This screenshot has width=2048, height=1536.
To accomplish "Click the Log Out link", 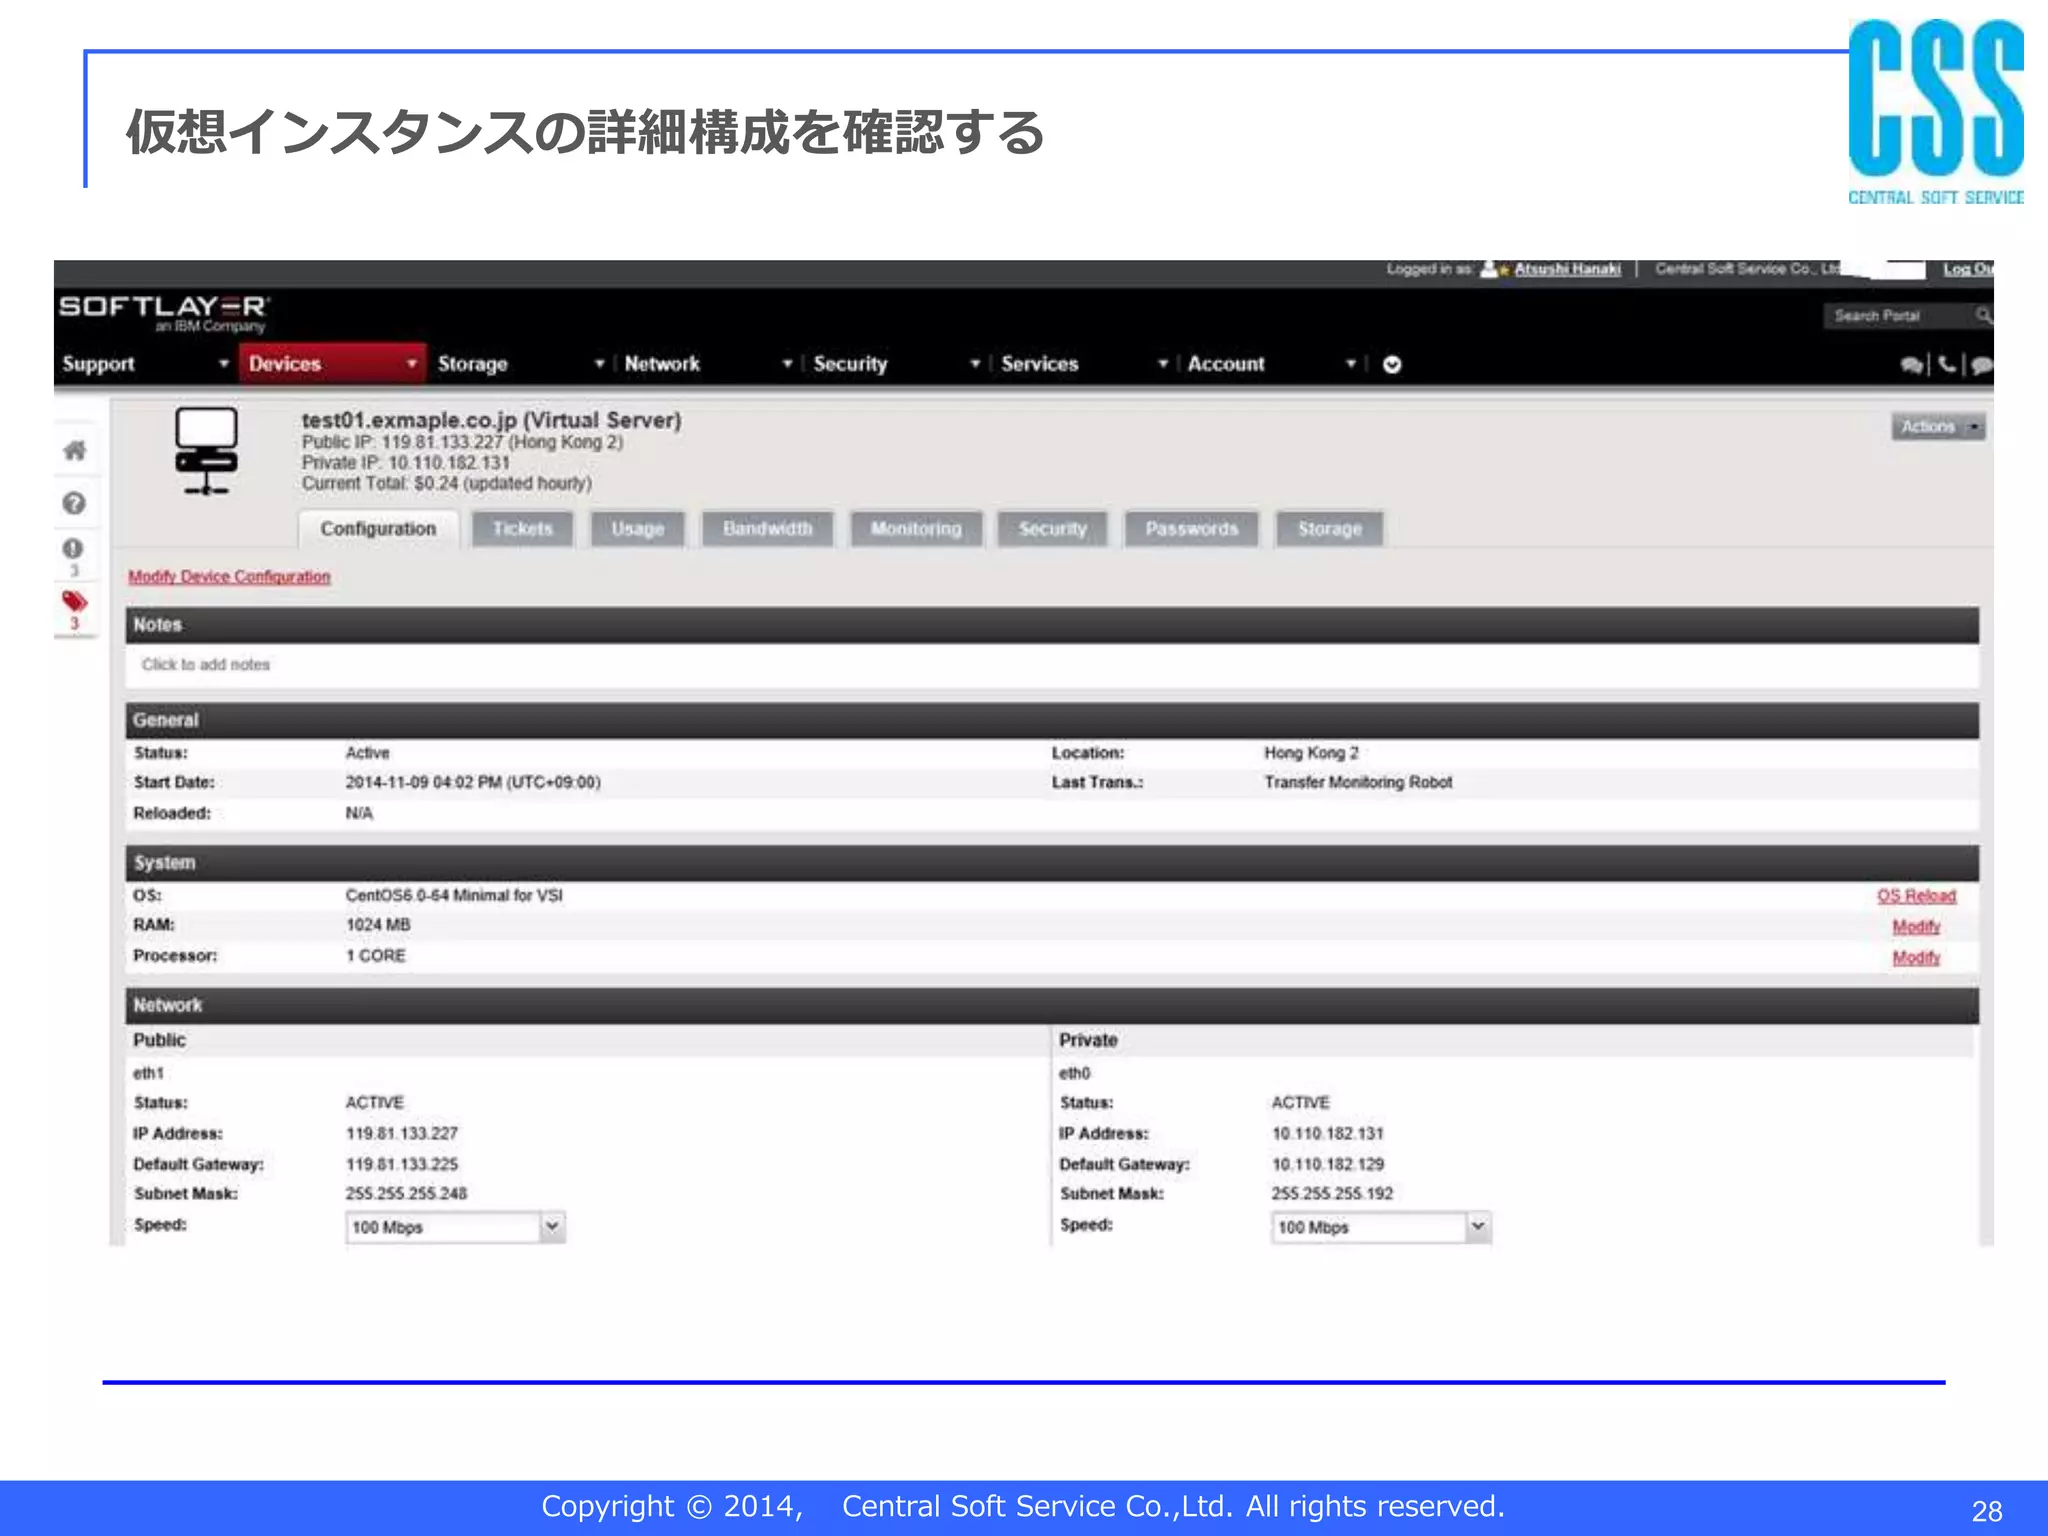I will [1967, 269].
